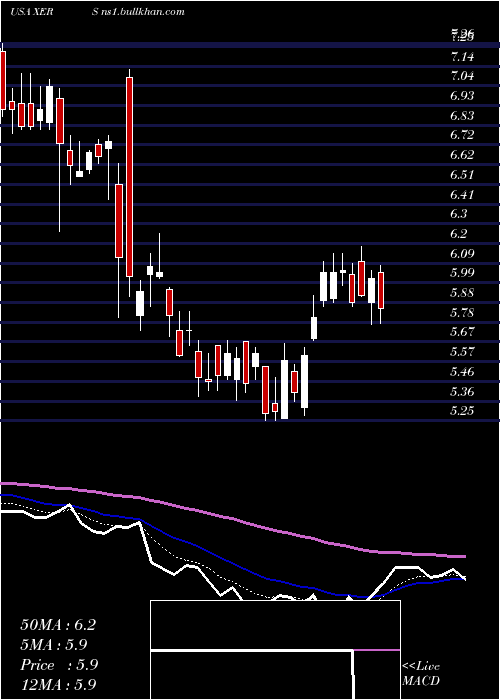Select the 5.36 price axis label
The image size is (500, 700).
(x=462, y=392)
